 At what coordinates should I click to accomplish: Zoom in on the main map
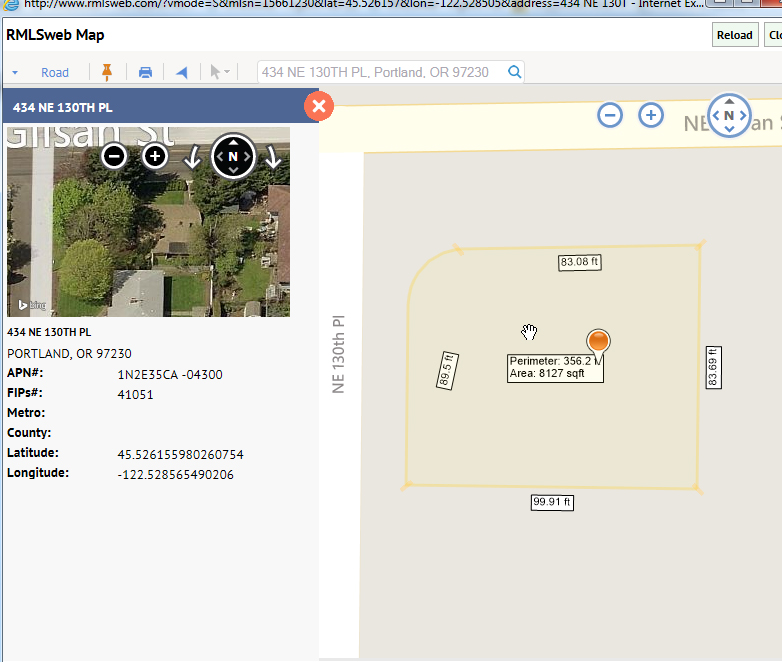pyautogui.click(x=651, y=115)
